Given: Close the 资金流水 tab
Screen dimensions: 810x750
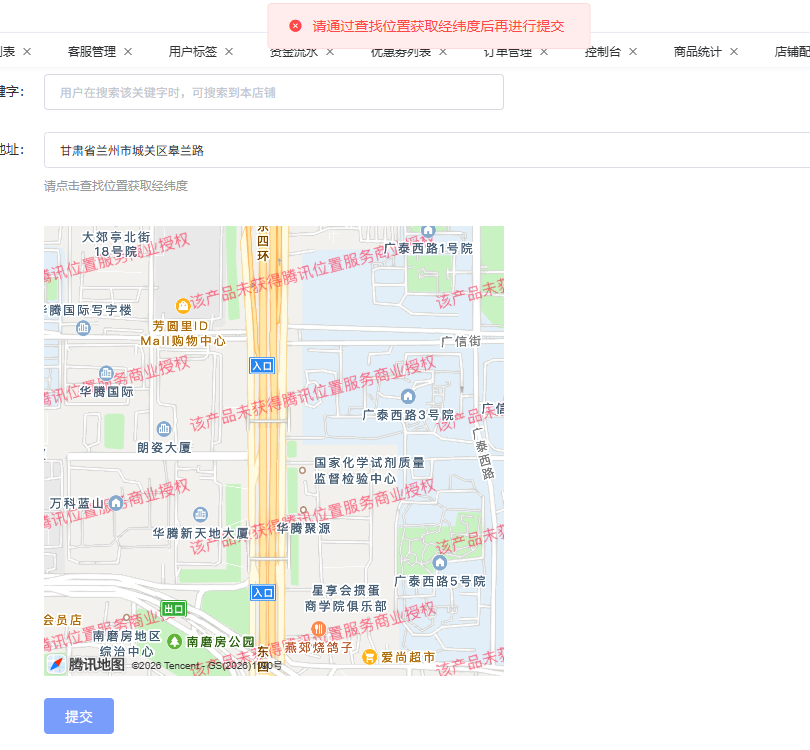Looking at the screenshot, I should click(330, 52).
